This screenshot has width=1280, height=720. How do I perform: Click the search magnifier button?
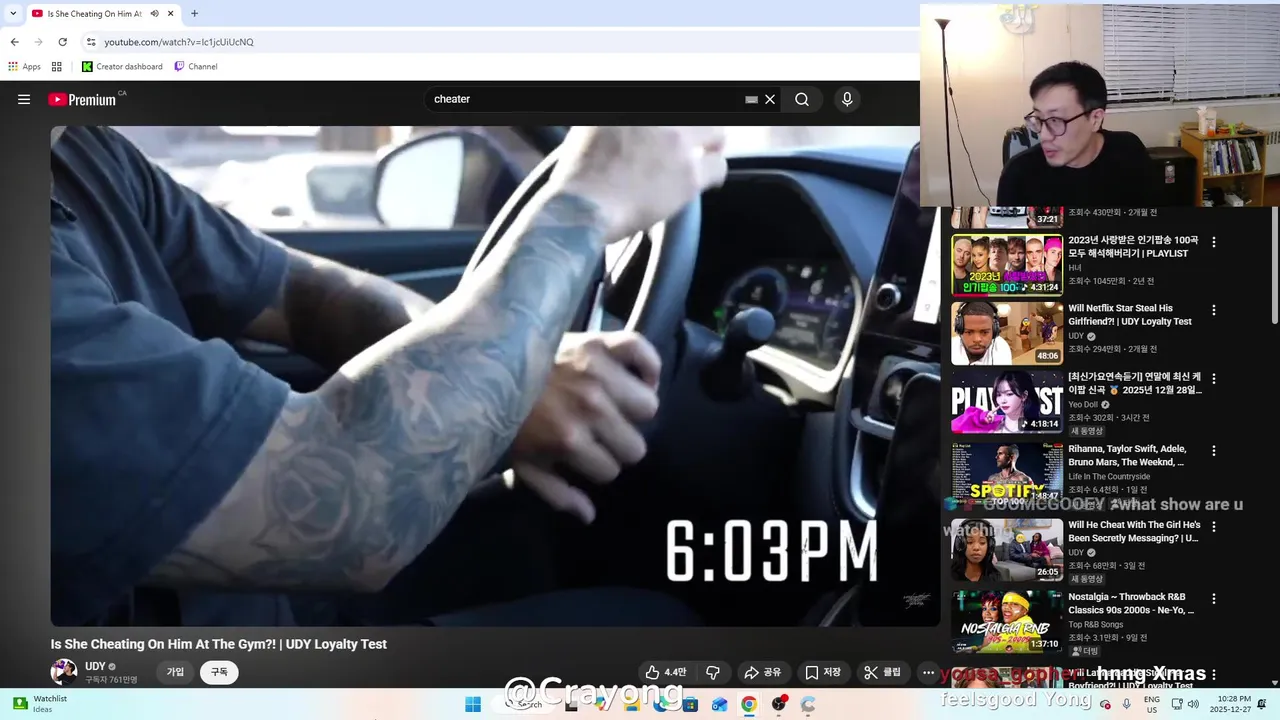pyautogui.click(x=802, y=99)
